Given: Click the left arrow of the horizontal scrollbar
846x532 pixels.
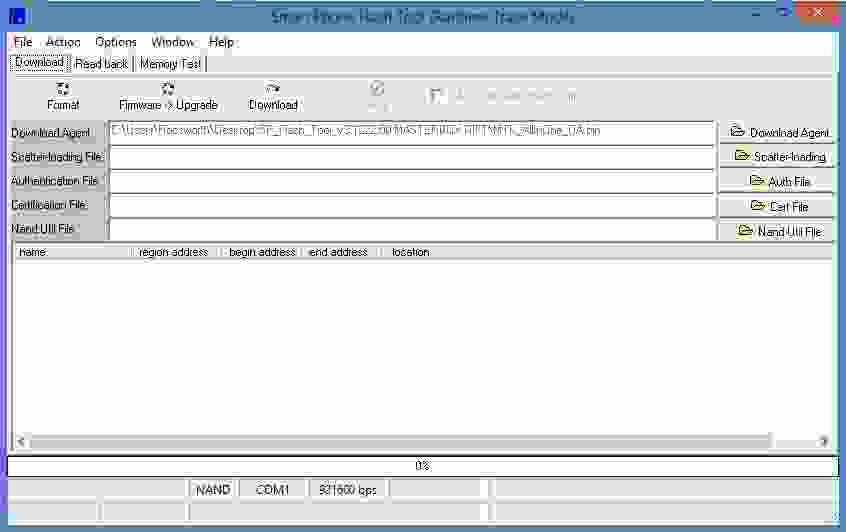Looking at the screenshot, I should [21, 442].
